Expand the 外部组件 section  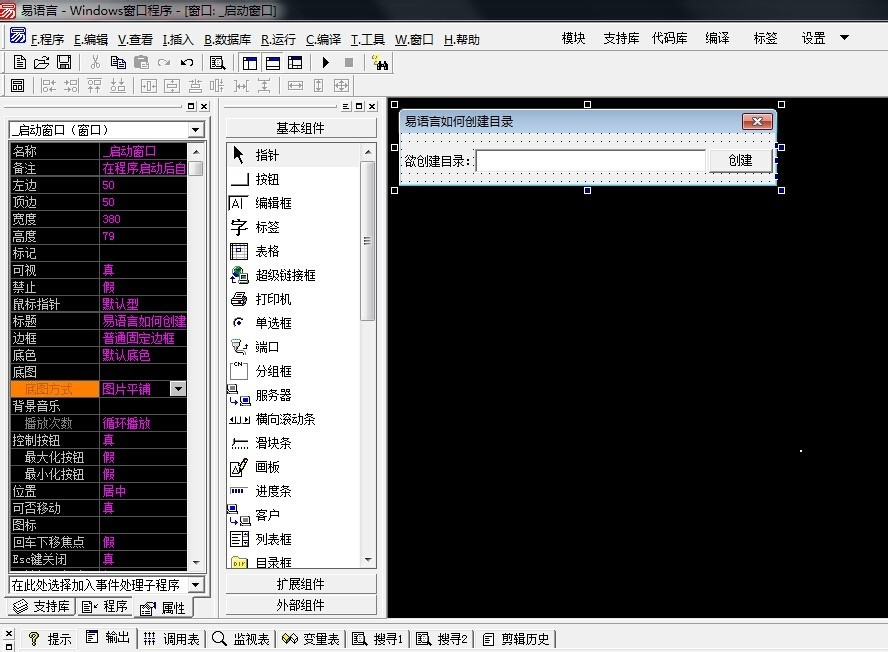pos(301,605)
